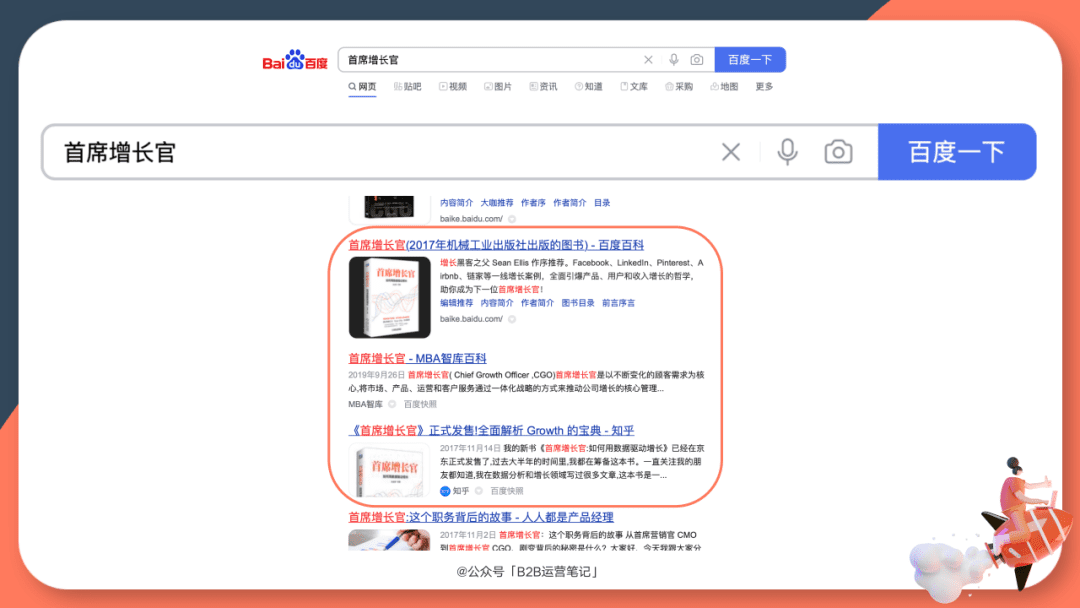1080x608 pixels.
Task: Open 图书目录 sublink
Action: click(578, 303)
